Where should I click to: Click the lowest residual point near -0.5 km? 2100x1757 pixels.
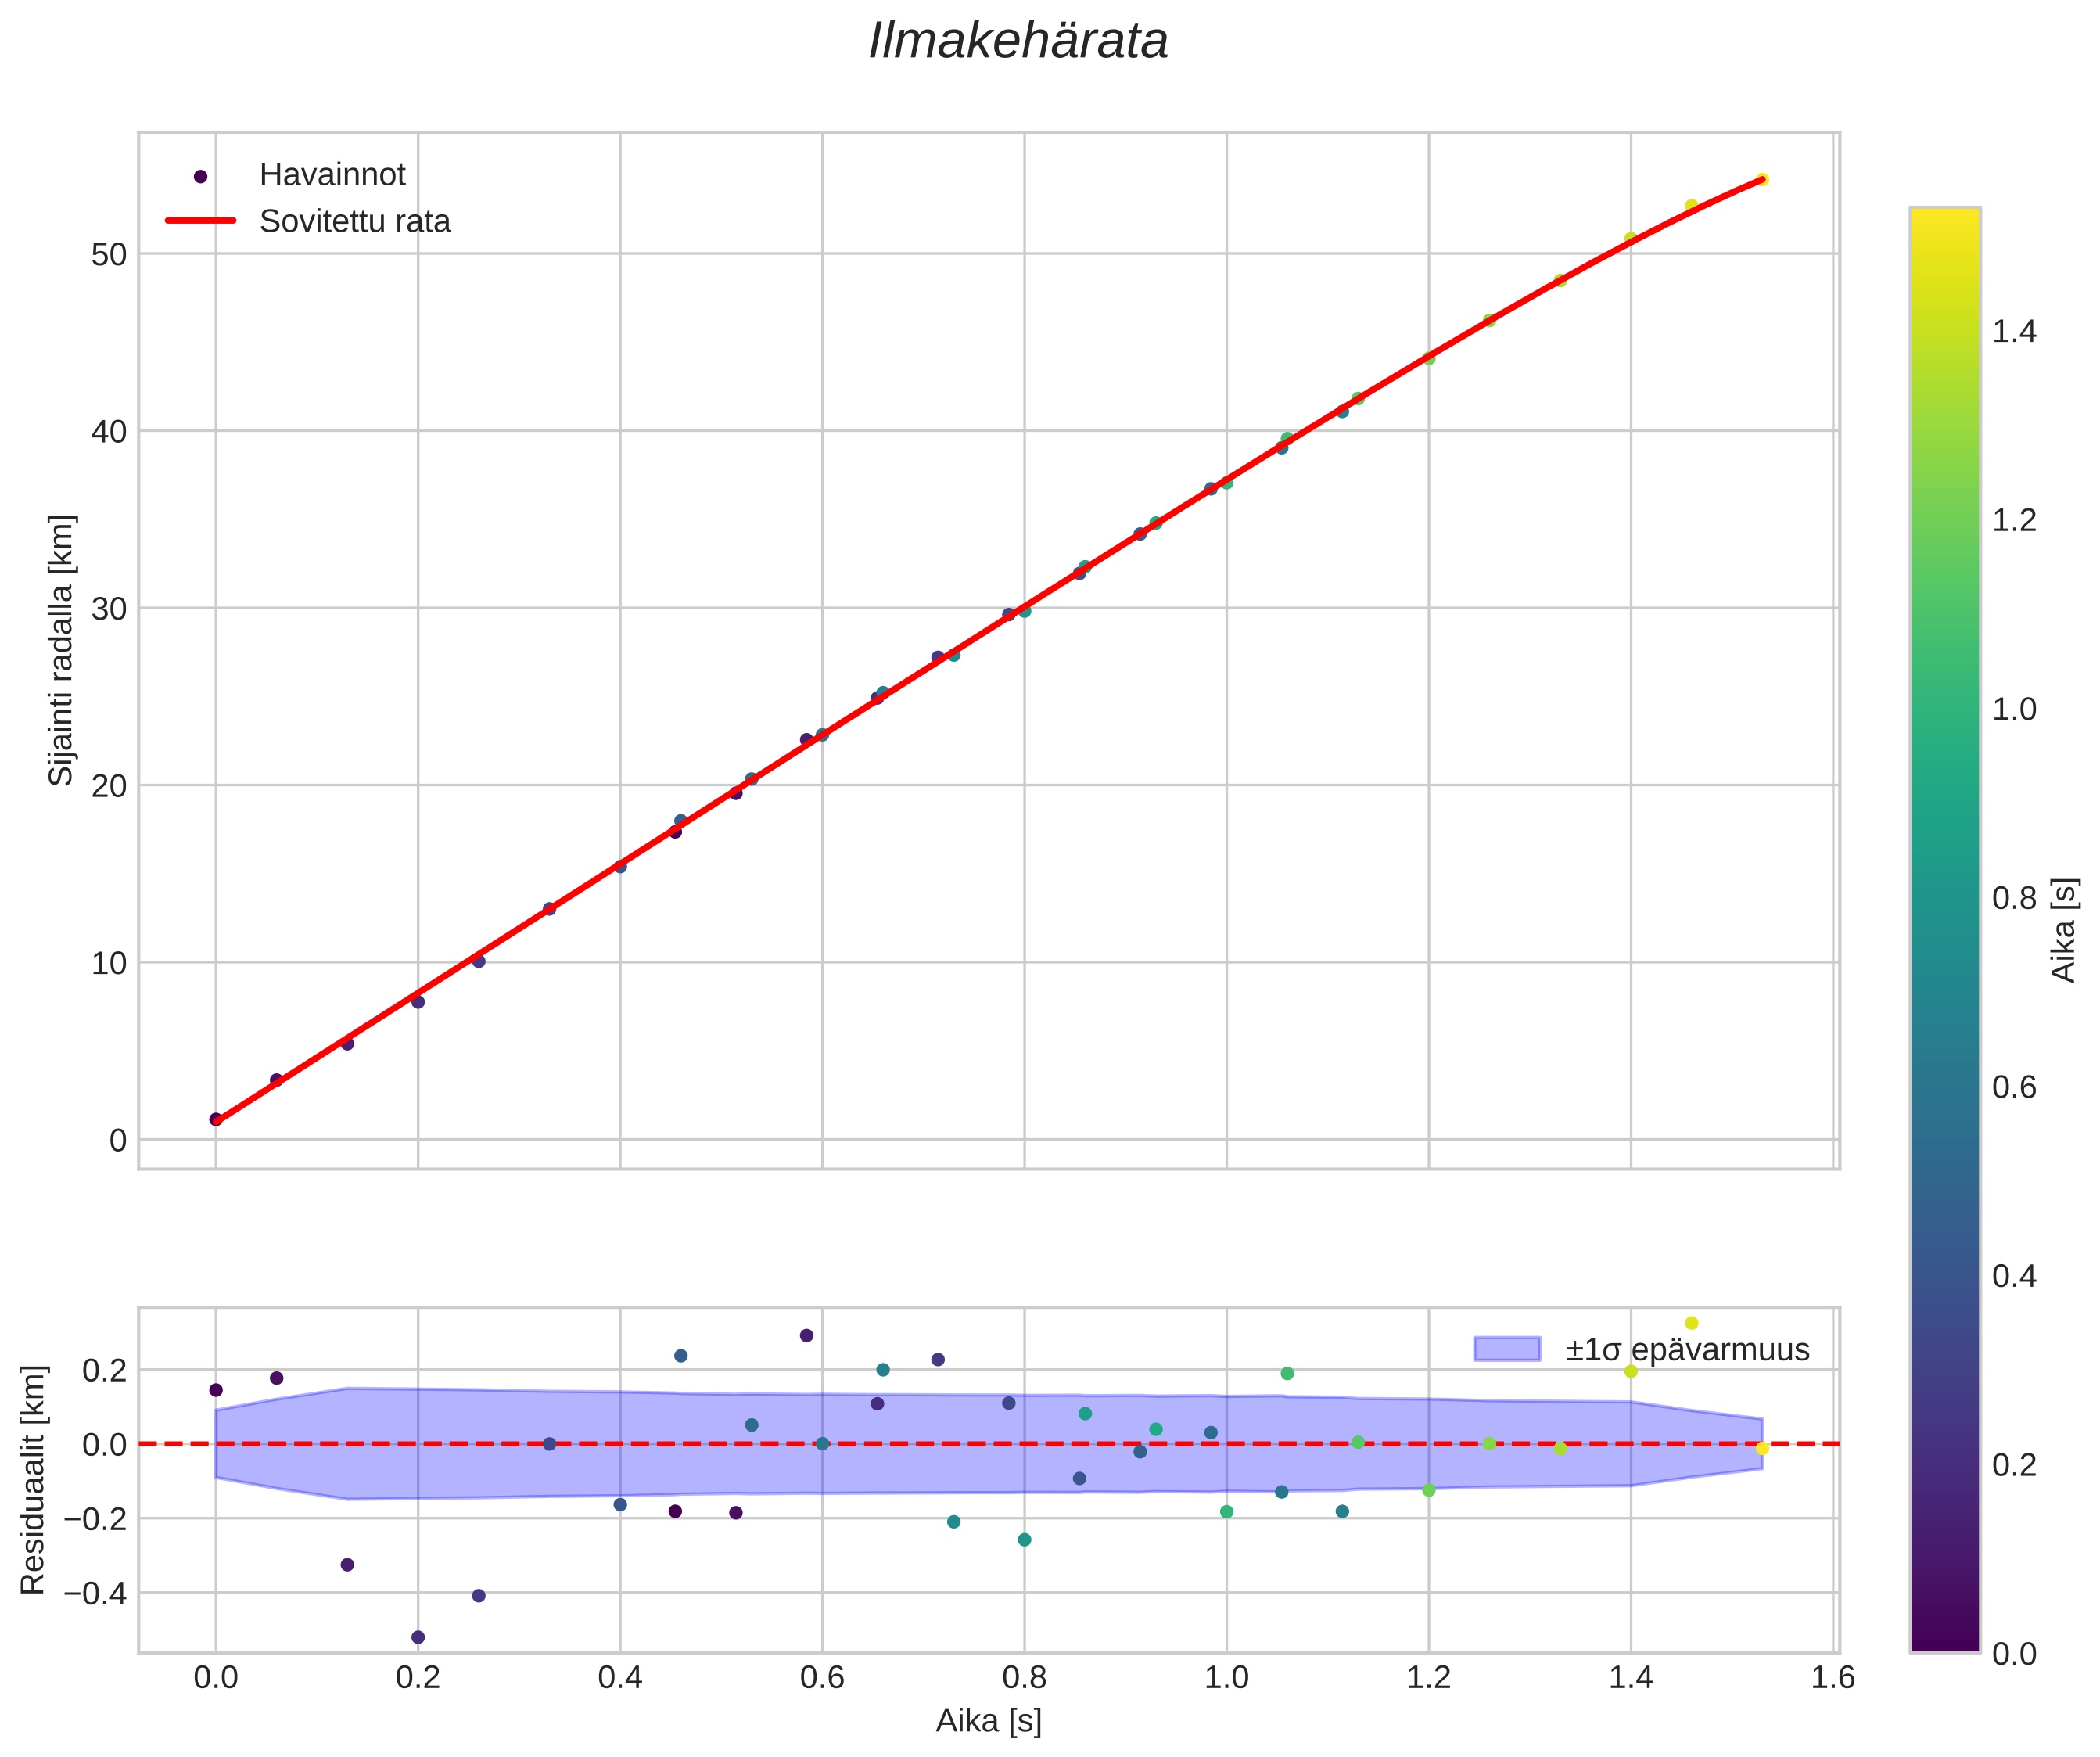418,1637
